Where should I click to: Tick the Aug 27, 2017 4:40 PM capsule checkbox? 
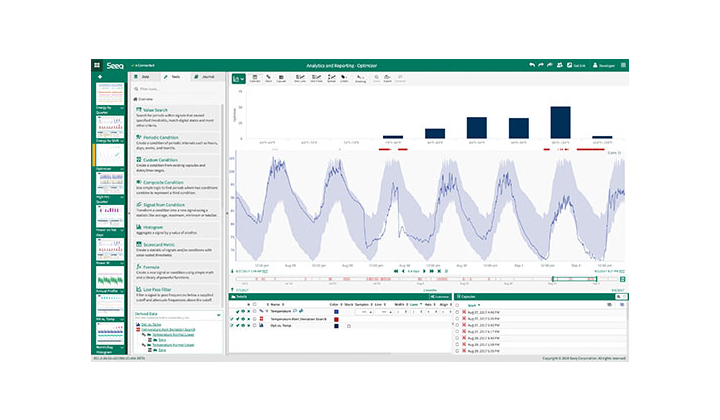tap(457, 312)
